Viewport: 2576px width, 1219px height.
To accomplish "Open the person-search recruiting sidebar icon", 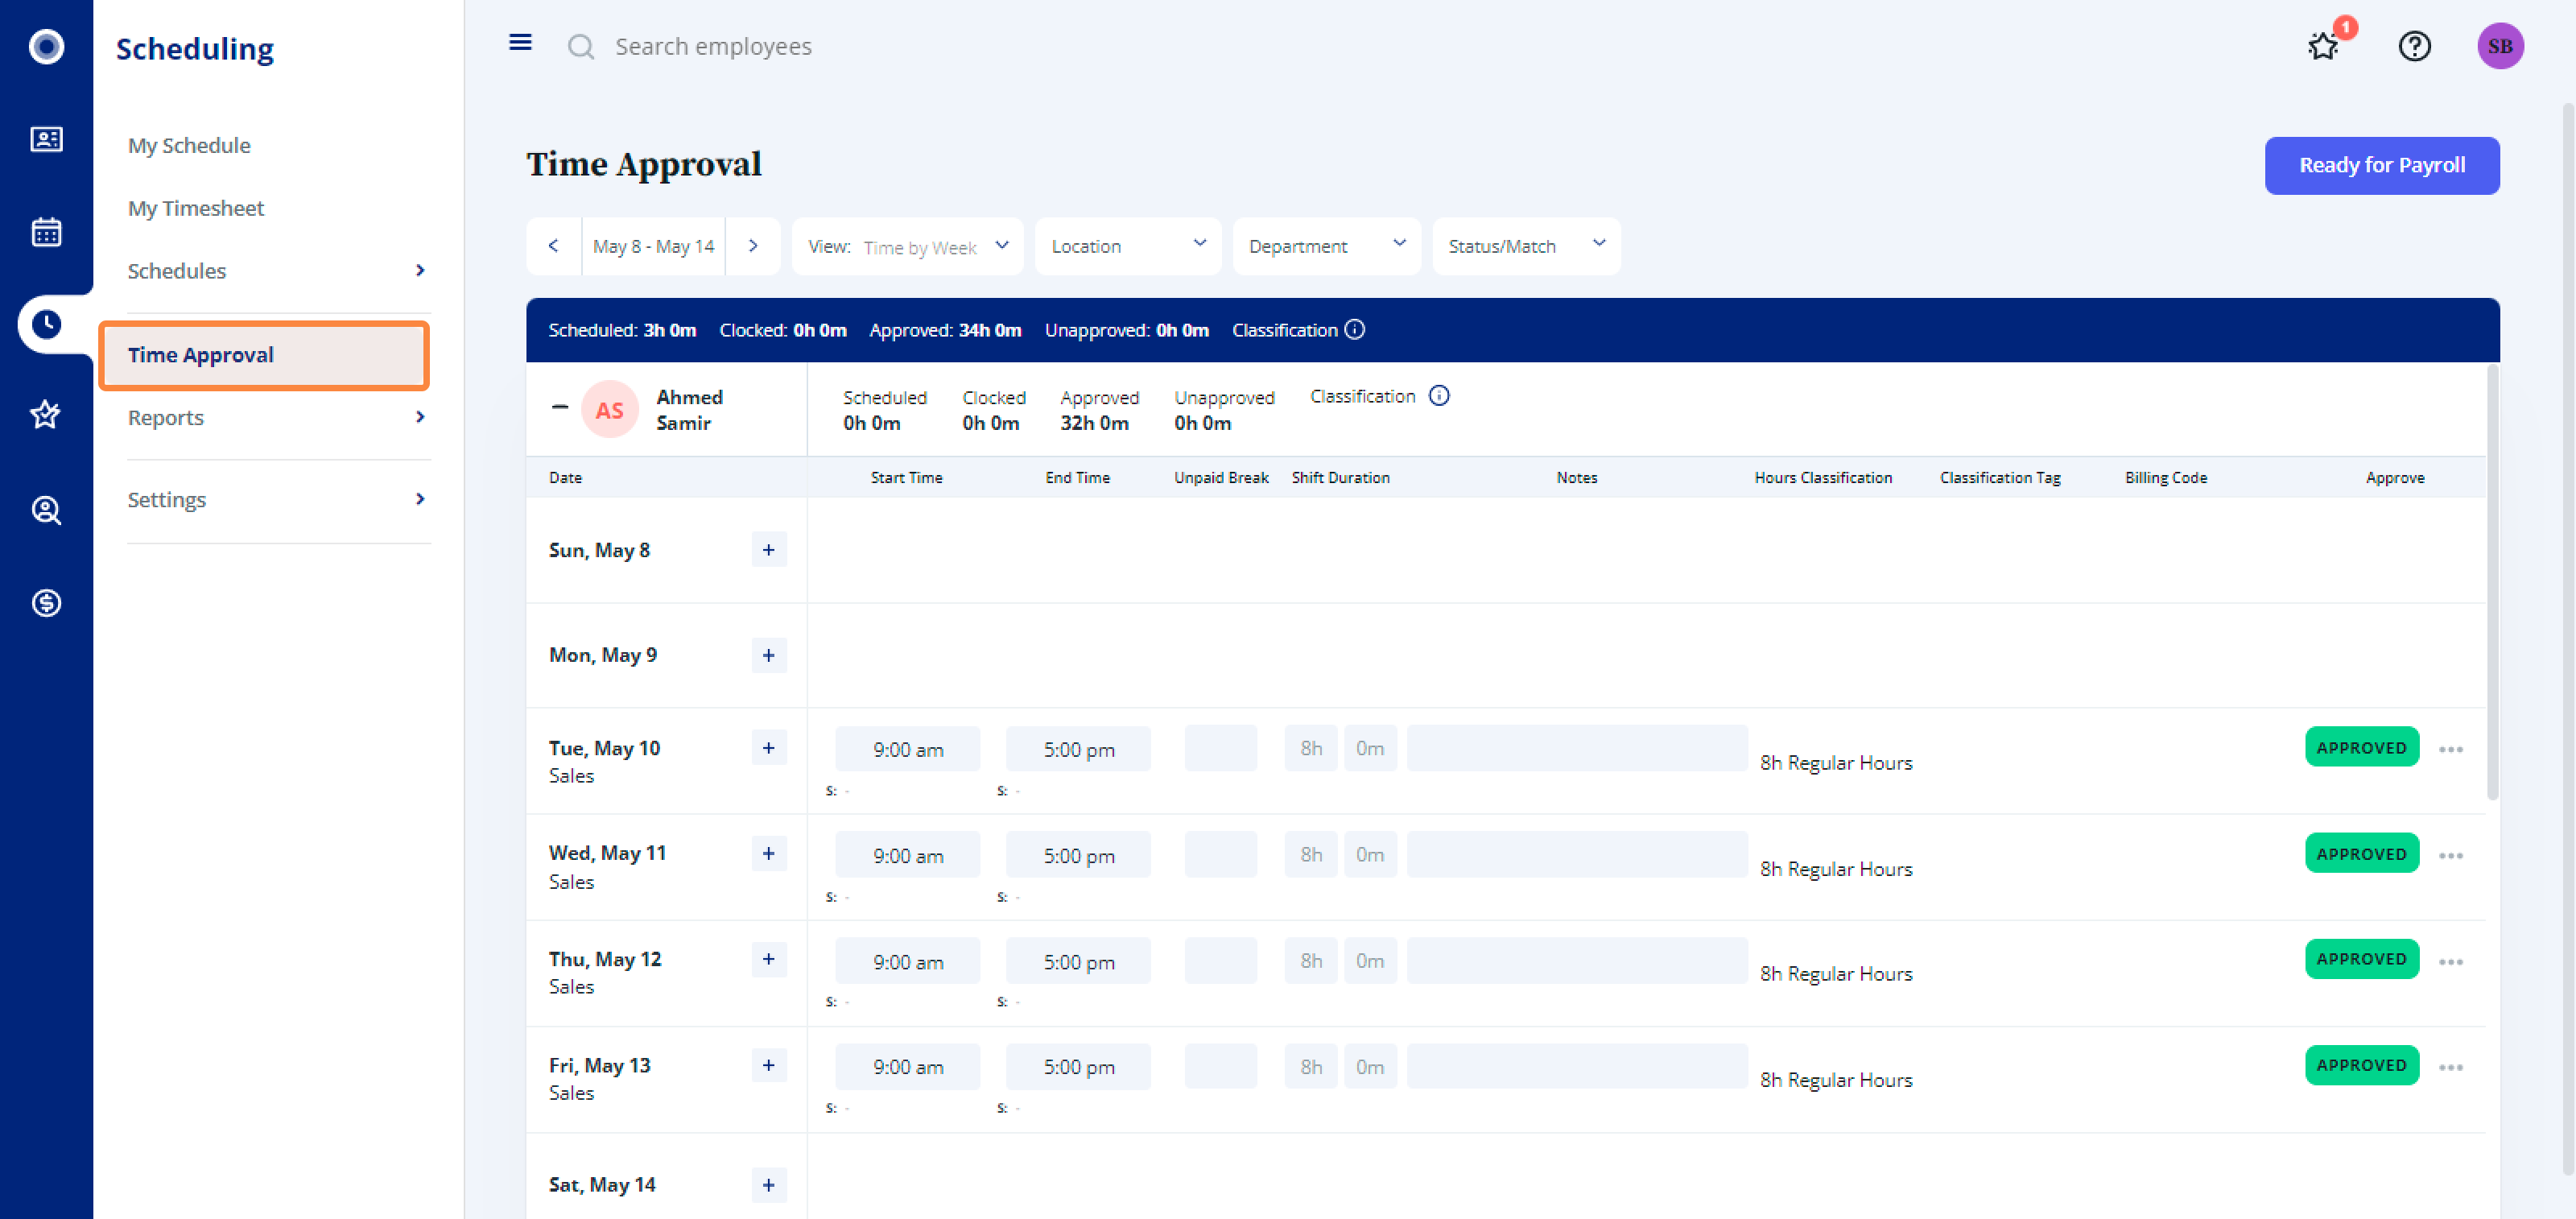I will [46, 511].
